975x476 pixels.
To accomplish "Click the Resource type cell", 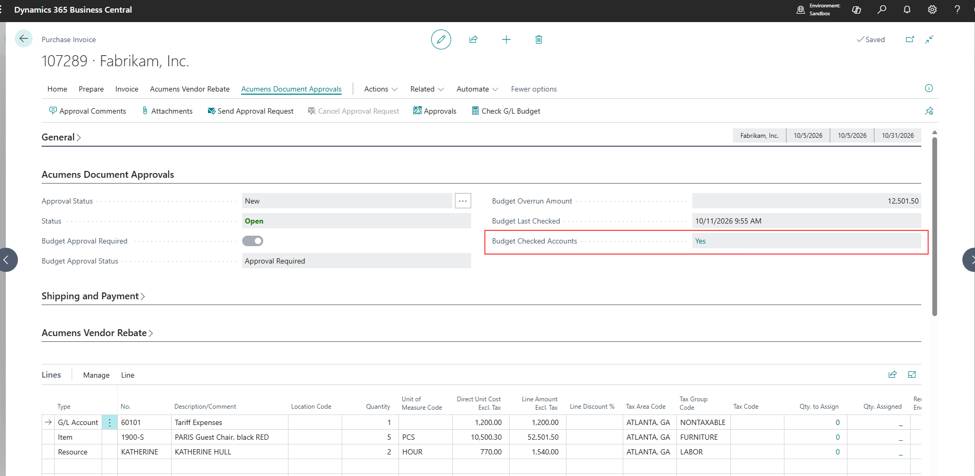I will click(78, 452).
